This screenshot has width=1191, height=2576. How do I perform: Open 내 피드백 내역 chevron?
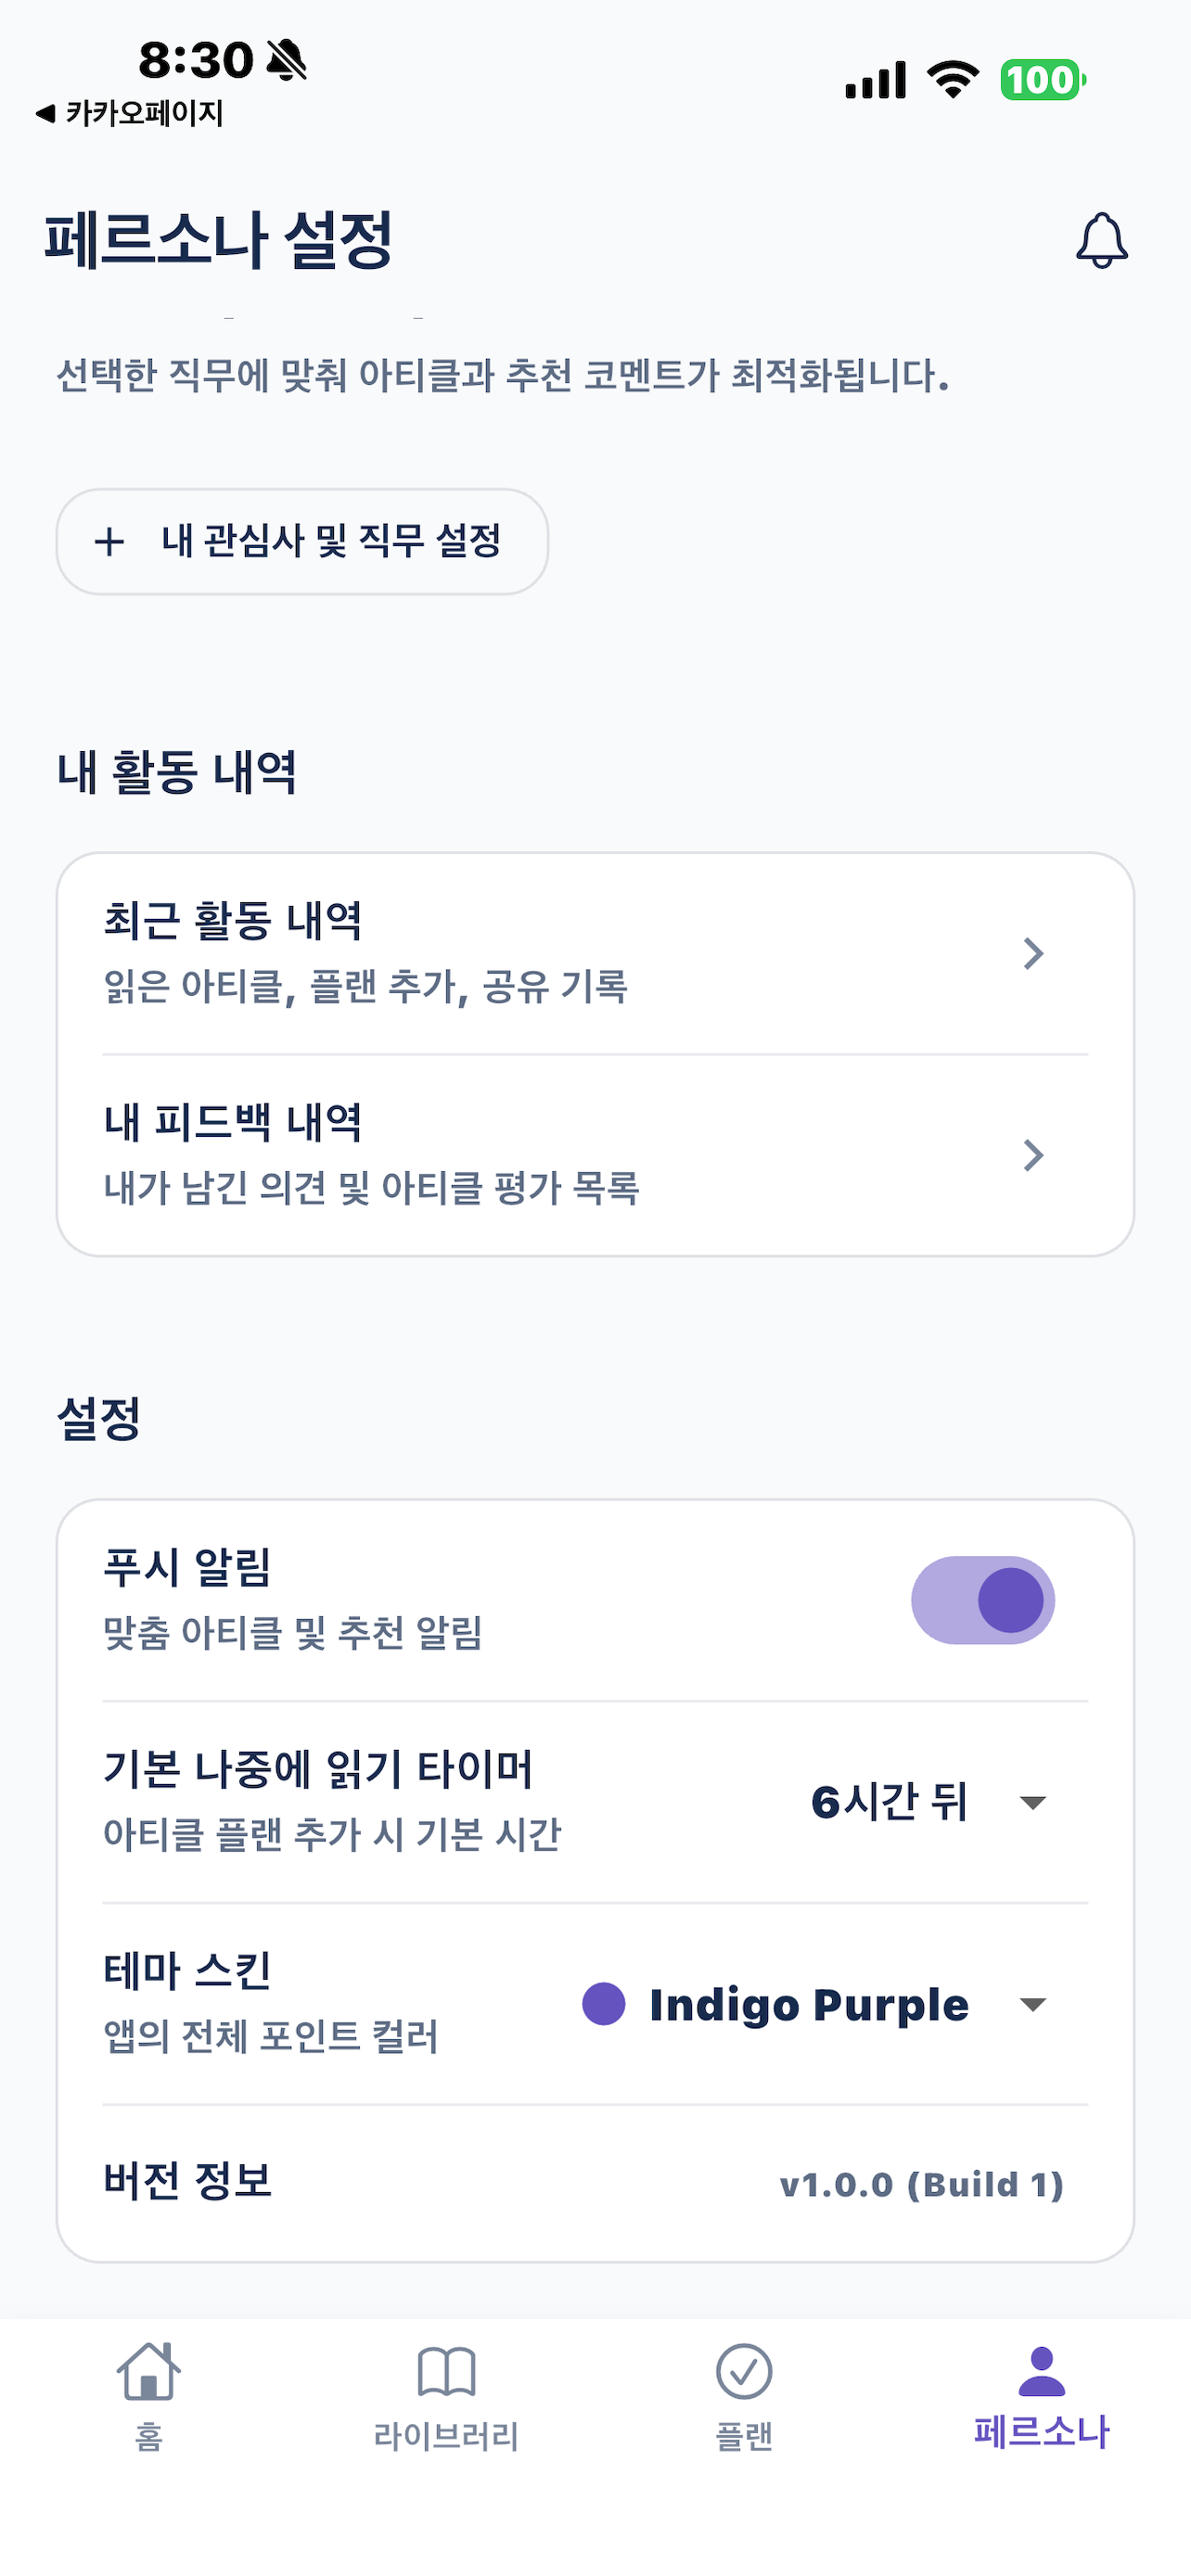pos(1033,1155)
